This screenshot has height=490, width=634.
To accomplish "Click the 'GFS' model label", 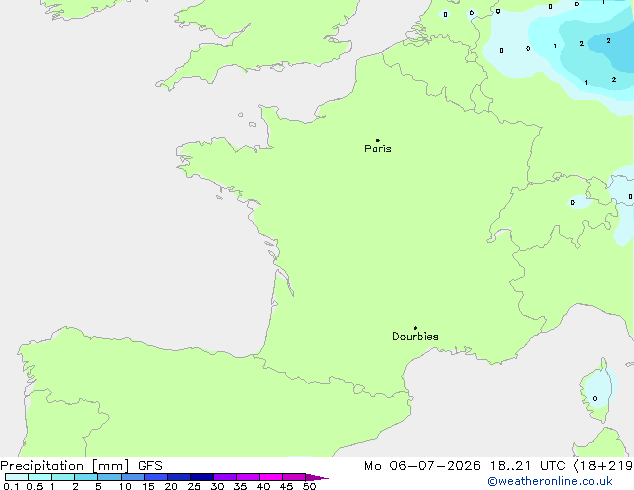I will [150, 466].
